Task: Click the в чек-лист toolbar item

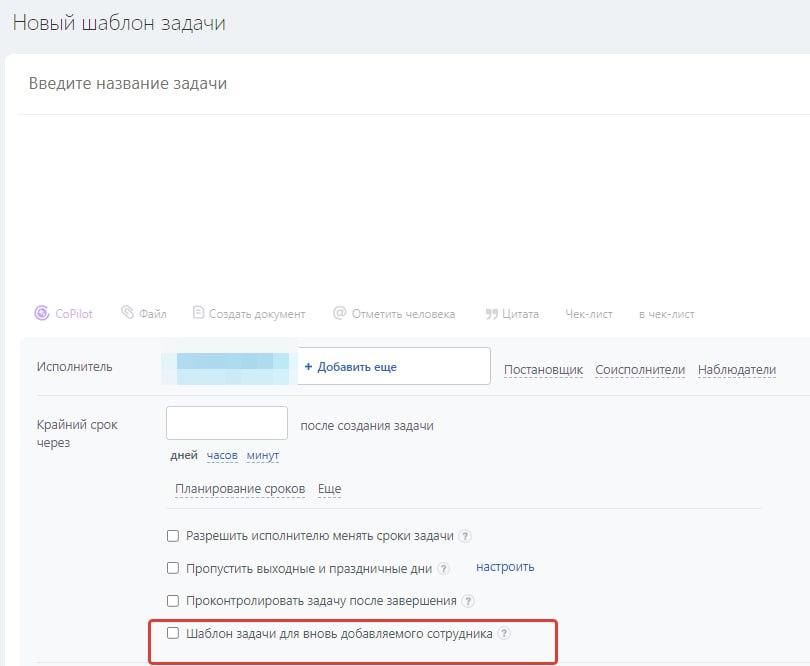Action: tap(667, 314)
